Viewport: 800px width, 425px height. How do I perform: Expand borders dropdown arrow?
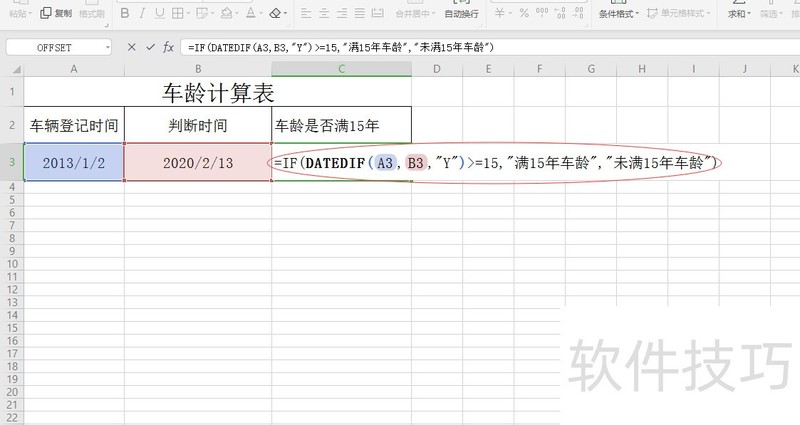188,14
